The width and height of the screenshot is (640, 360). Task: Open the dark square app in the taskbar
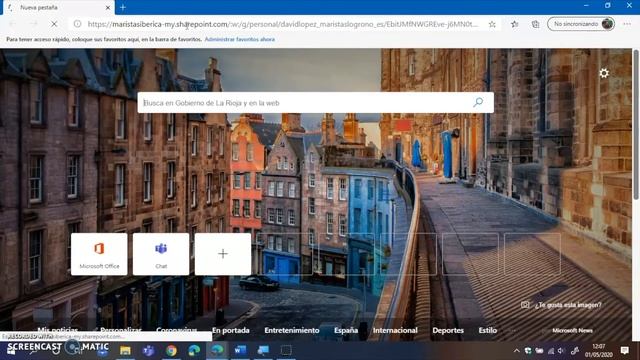point(286,350)
